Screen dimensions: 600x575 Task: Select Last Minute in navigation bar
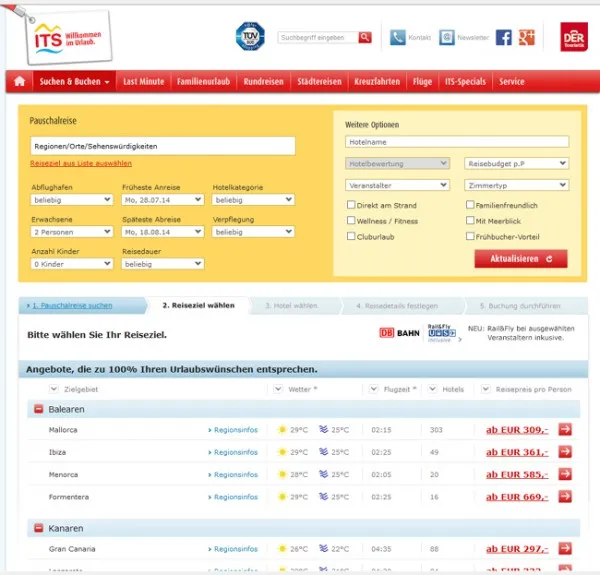tap(144, 81)
